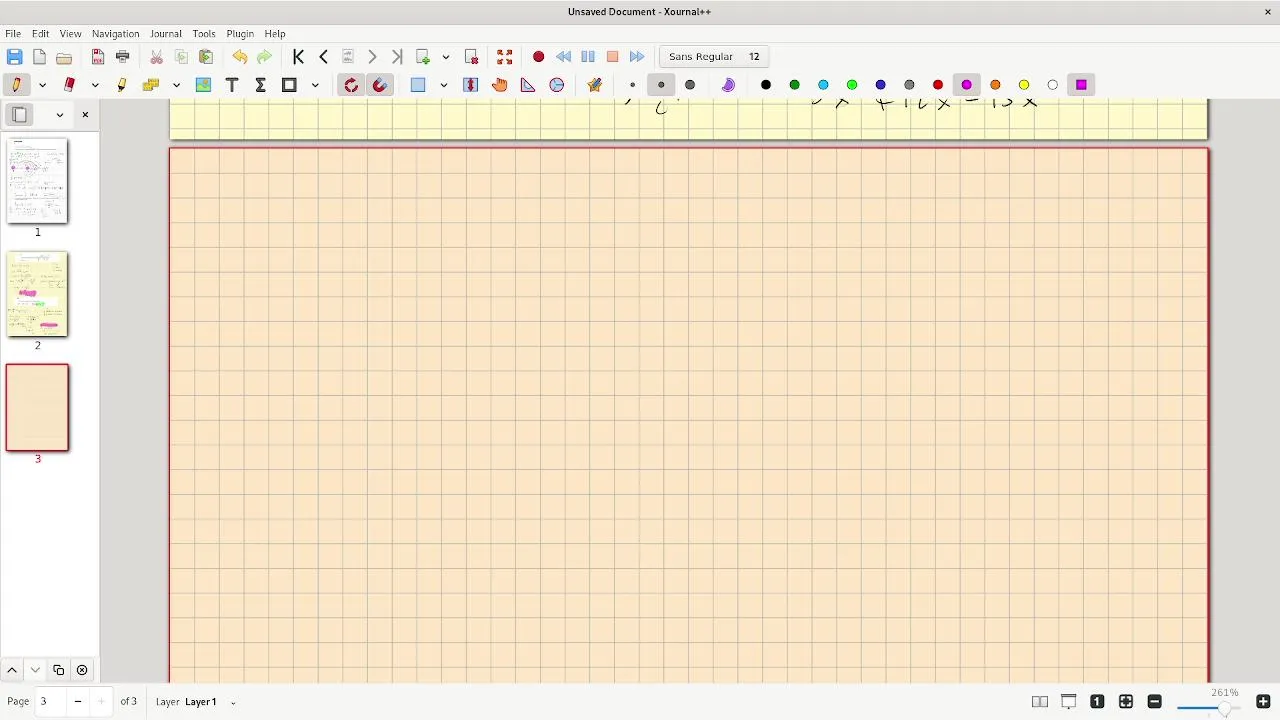Go to next page
The image size is (1280, 720).
pos(372,57)
